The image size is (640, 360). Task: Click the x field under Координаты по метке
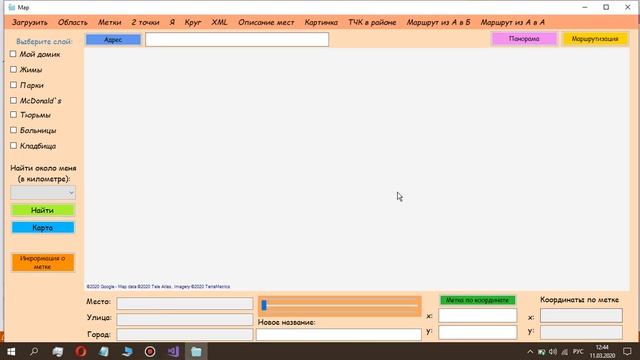581,316
